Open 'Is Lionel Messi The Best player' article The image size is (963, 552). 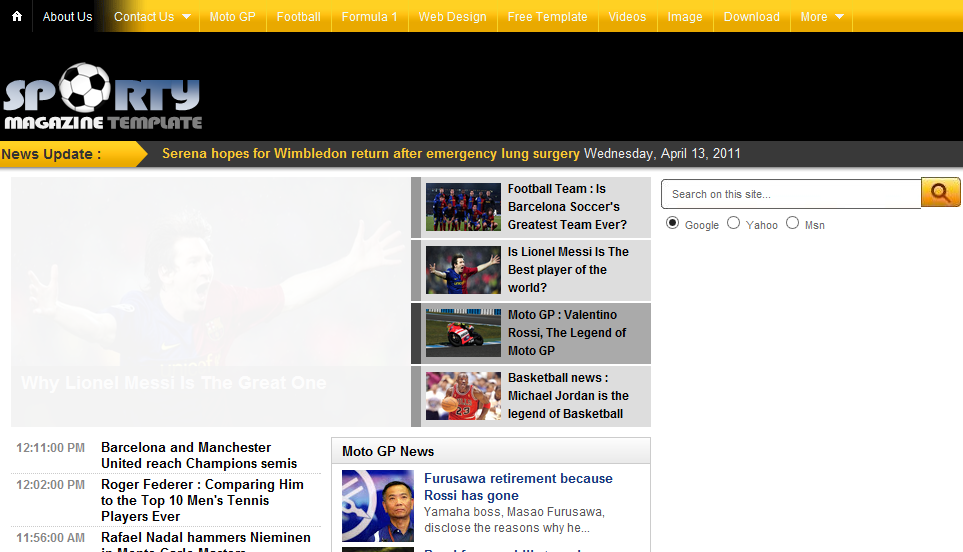pos(568,270)
